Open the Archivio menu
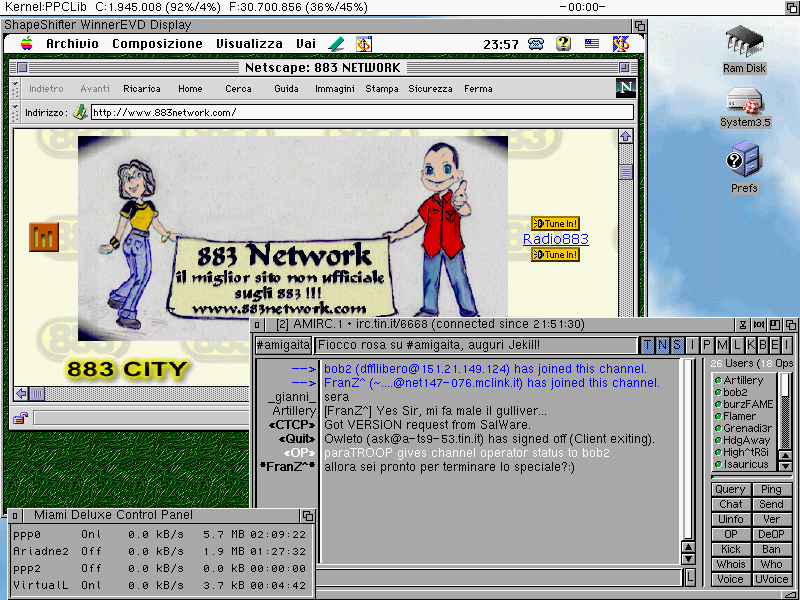This screenshot has height=600, width=800. pos(72,44)
